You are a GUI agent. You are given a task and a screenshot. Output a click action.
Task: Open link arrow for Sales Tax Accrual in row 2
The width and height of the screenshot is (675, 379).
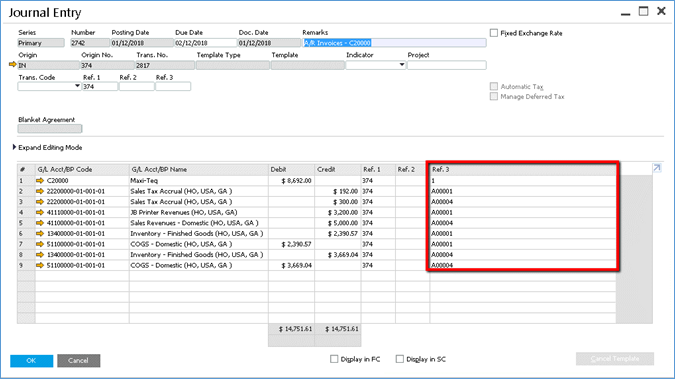pos(40,191)
